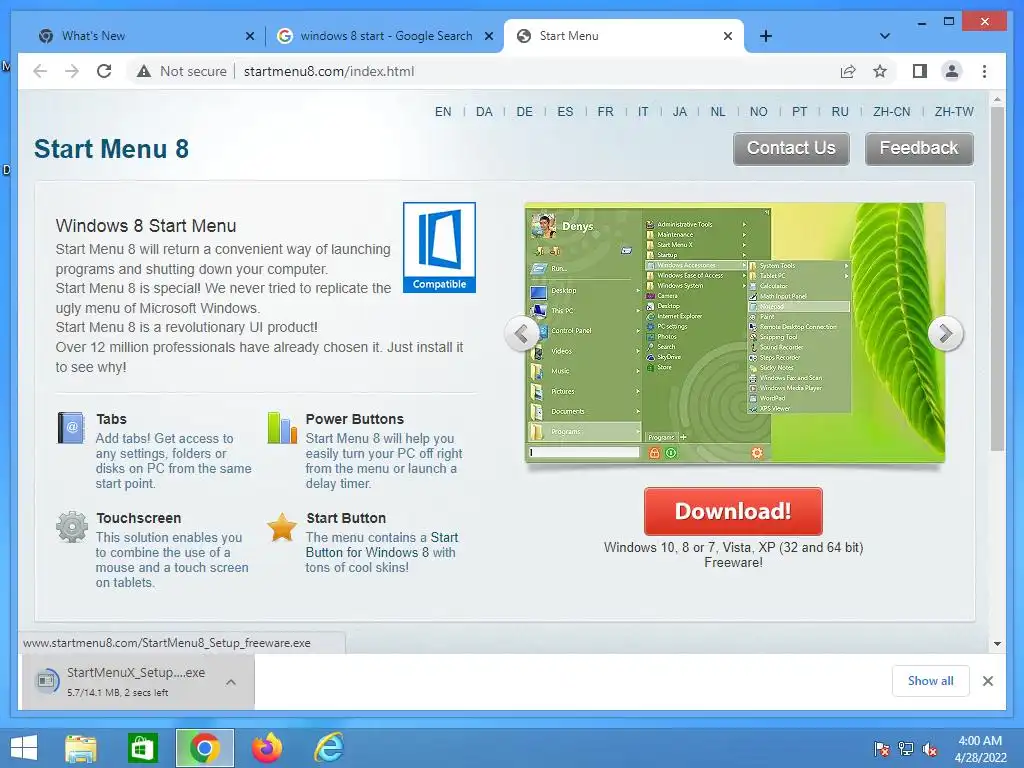Image resolution: width=1024 pixels, height=768 pixels.
Task: Click the Start Button star icon
Action: pos(282,527)
